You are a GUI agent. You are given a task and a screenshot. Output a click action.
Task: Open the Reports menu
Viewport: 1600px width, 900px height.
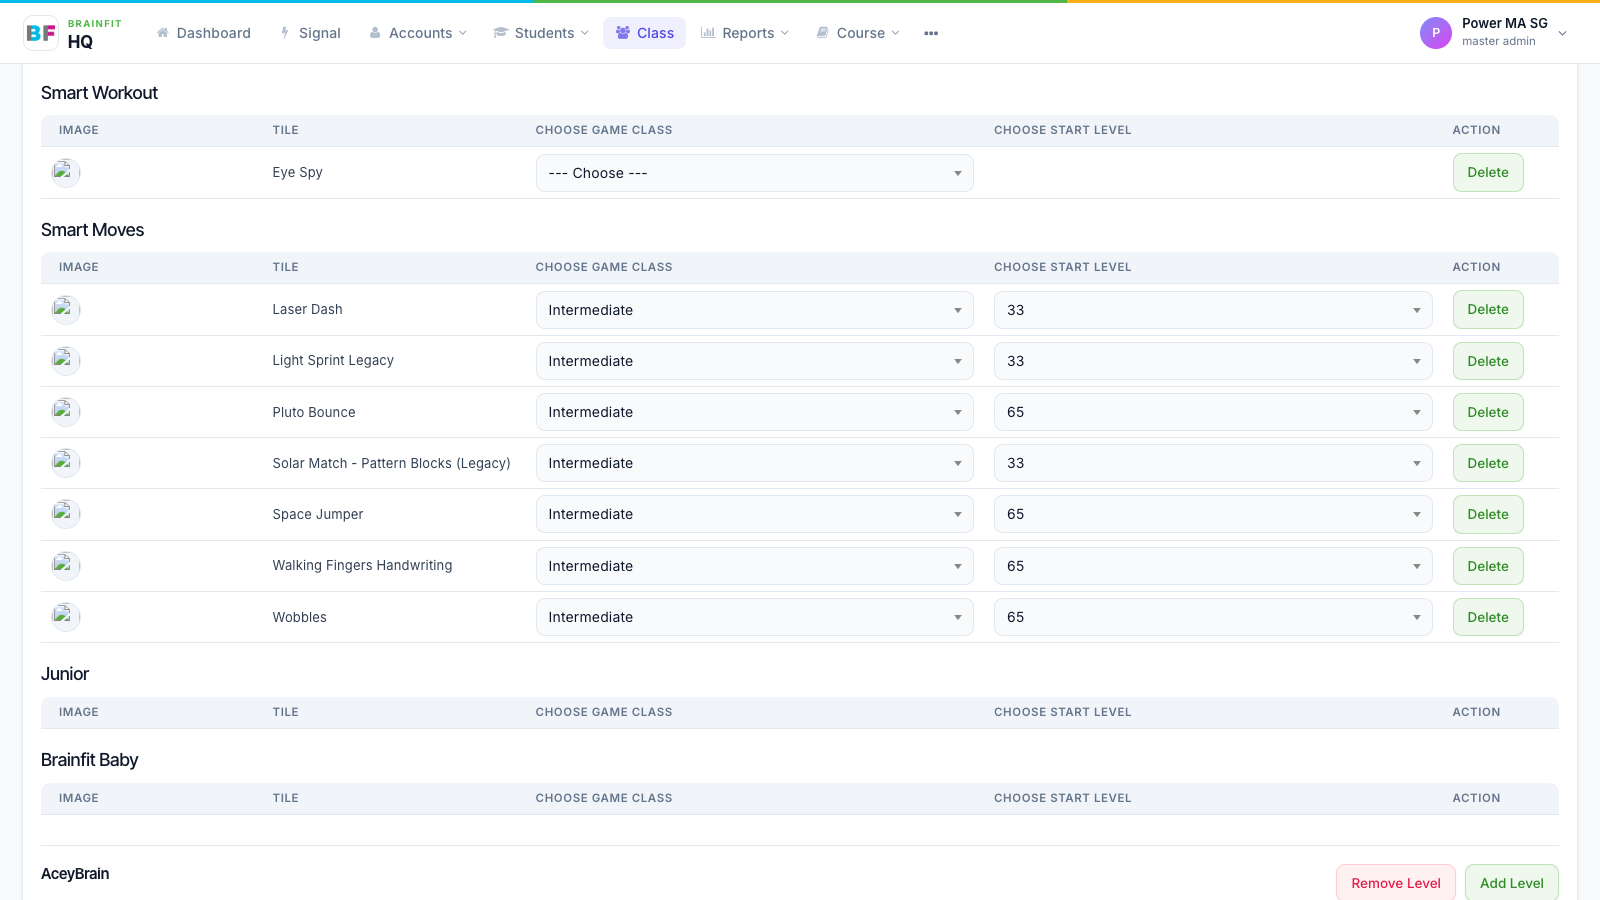pyautogui.click(x=745, y=33)
